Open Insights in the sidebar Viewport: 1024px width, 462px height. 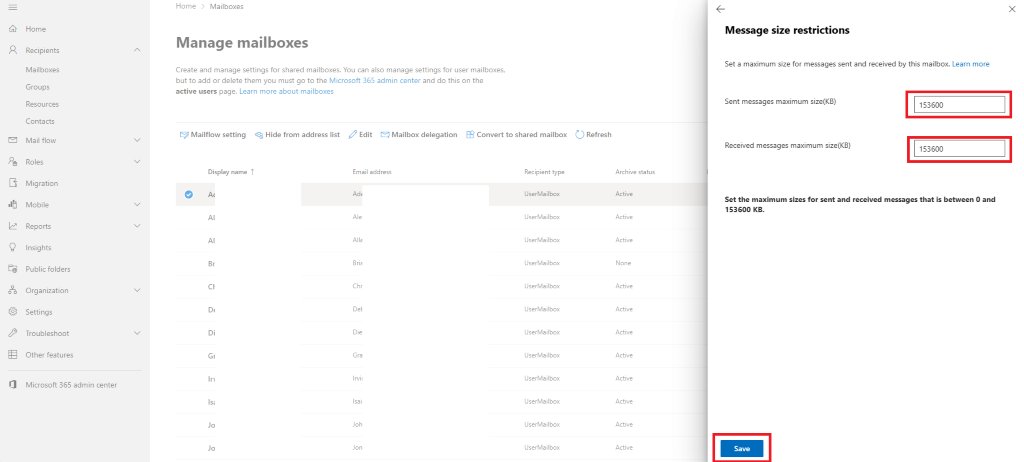(39, 248)
